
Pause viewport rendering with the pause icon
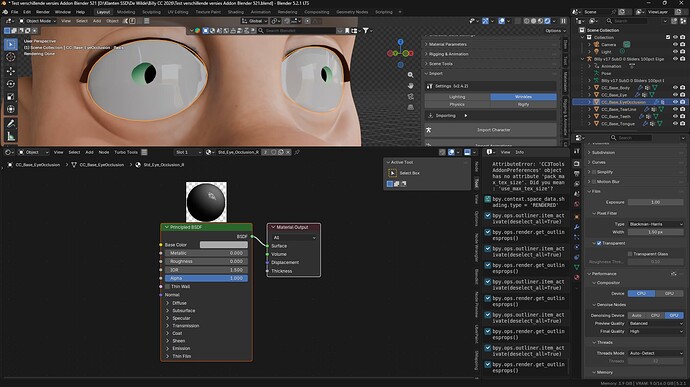(563, 21)
